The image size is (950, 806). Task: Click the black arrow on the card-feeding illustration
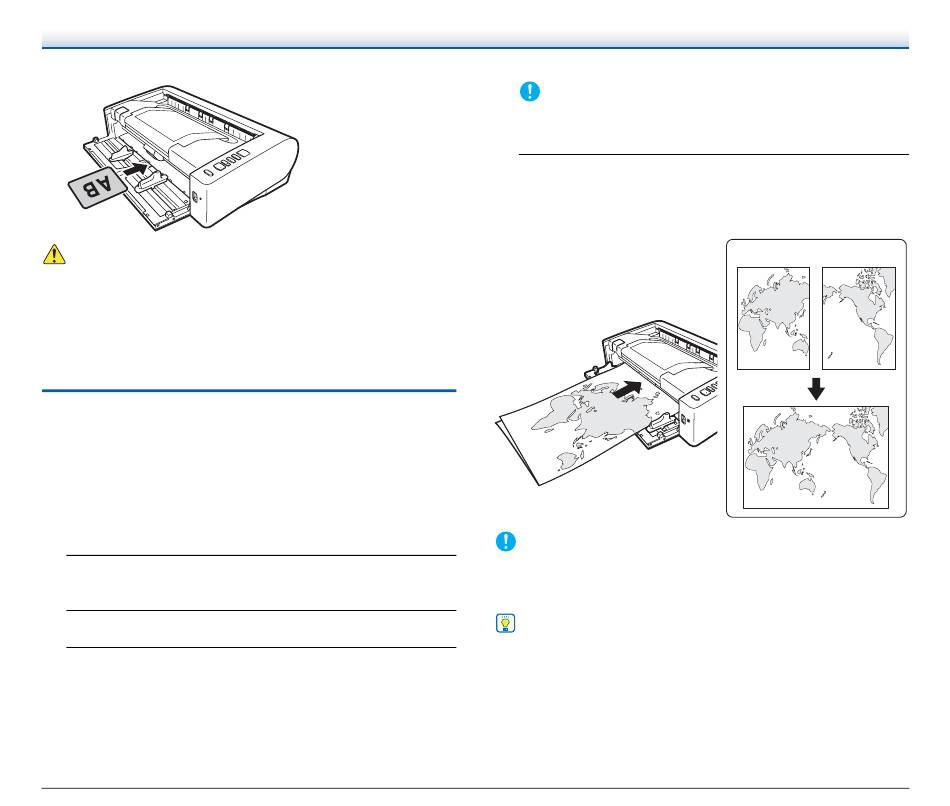pyautogui.click(x=135, y=168)
